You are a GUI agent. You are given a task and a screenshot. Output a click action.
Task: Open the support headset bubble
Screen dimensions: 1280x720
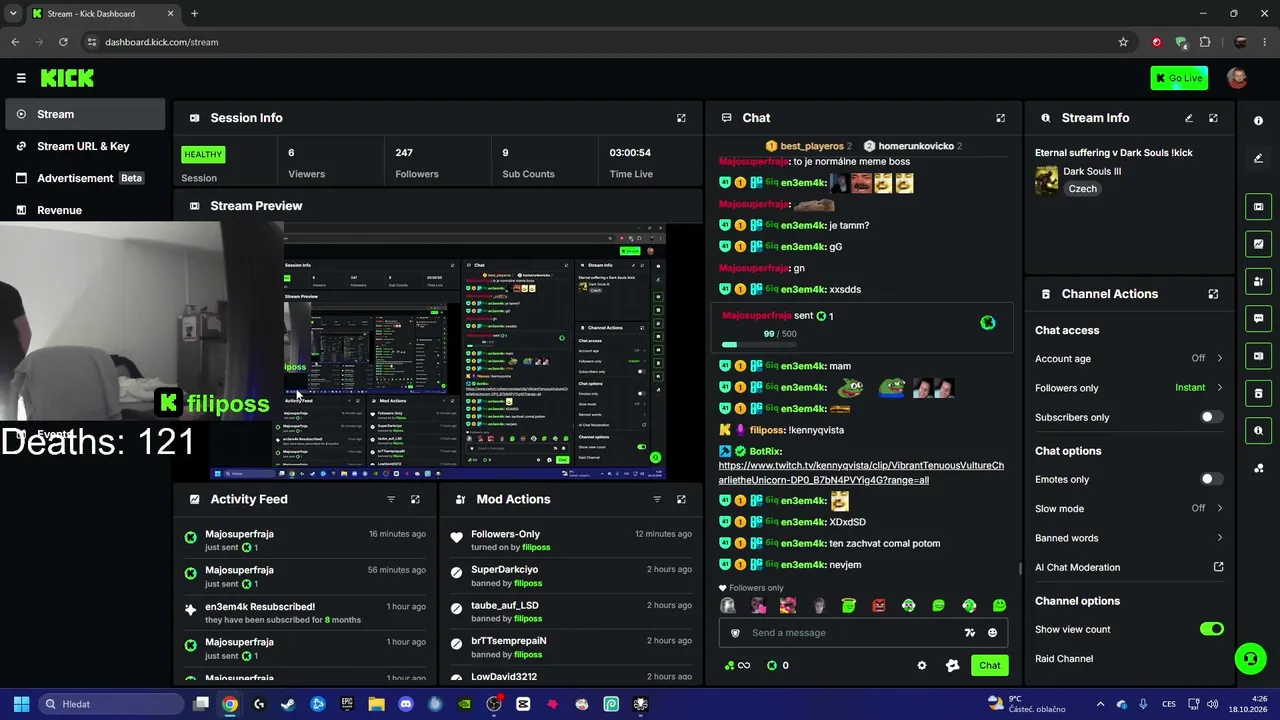pyautogui.click(x=1249, y=658)
